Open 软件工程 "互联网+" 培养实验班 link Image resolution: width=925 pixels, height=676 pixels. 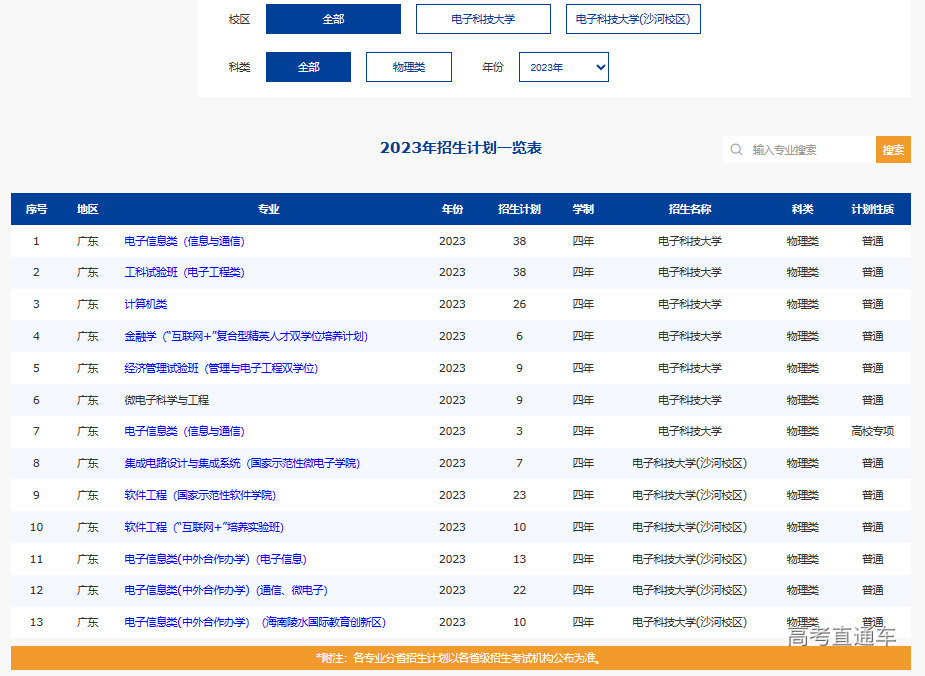tap(204, 527)
